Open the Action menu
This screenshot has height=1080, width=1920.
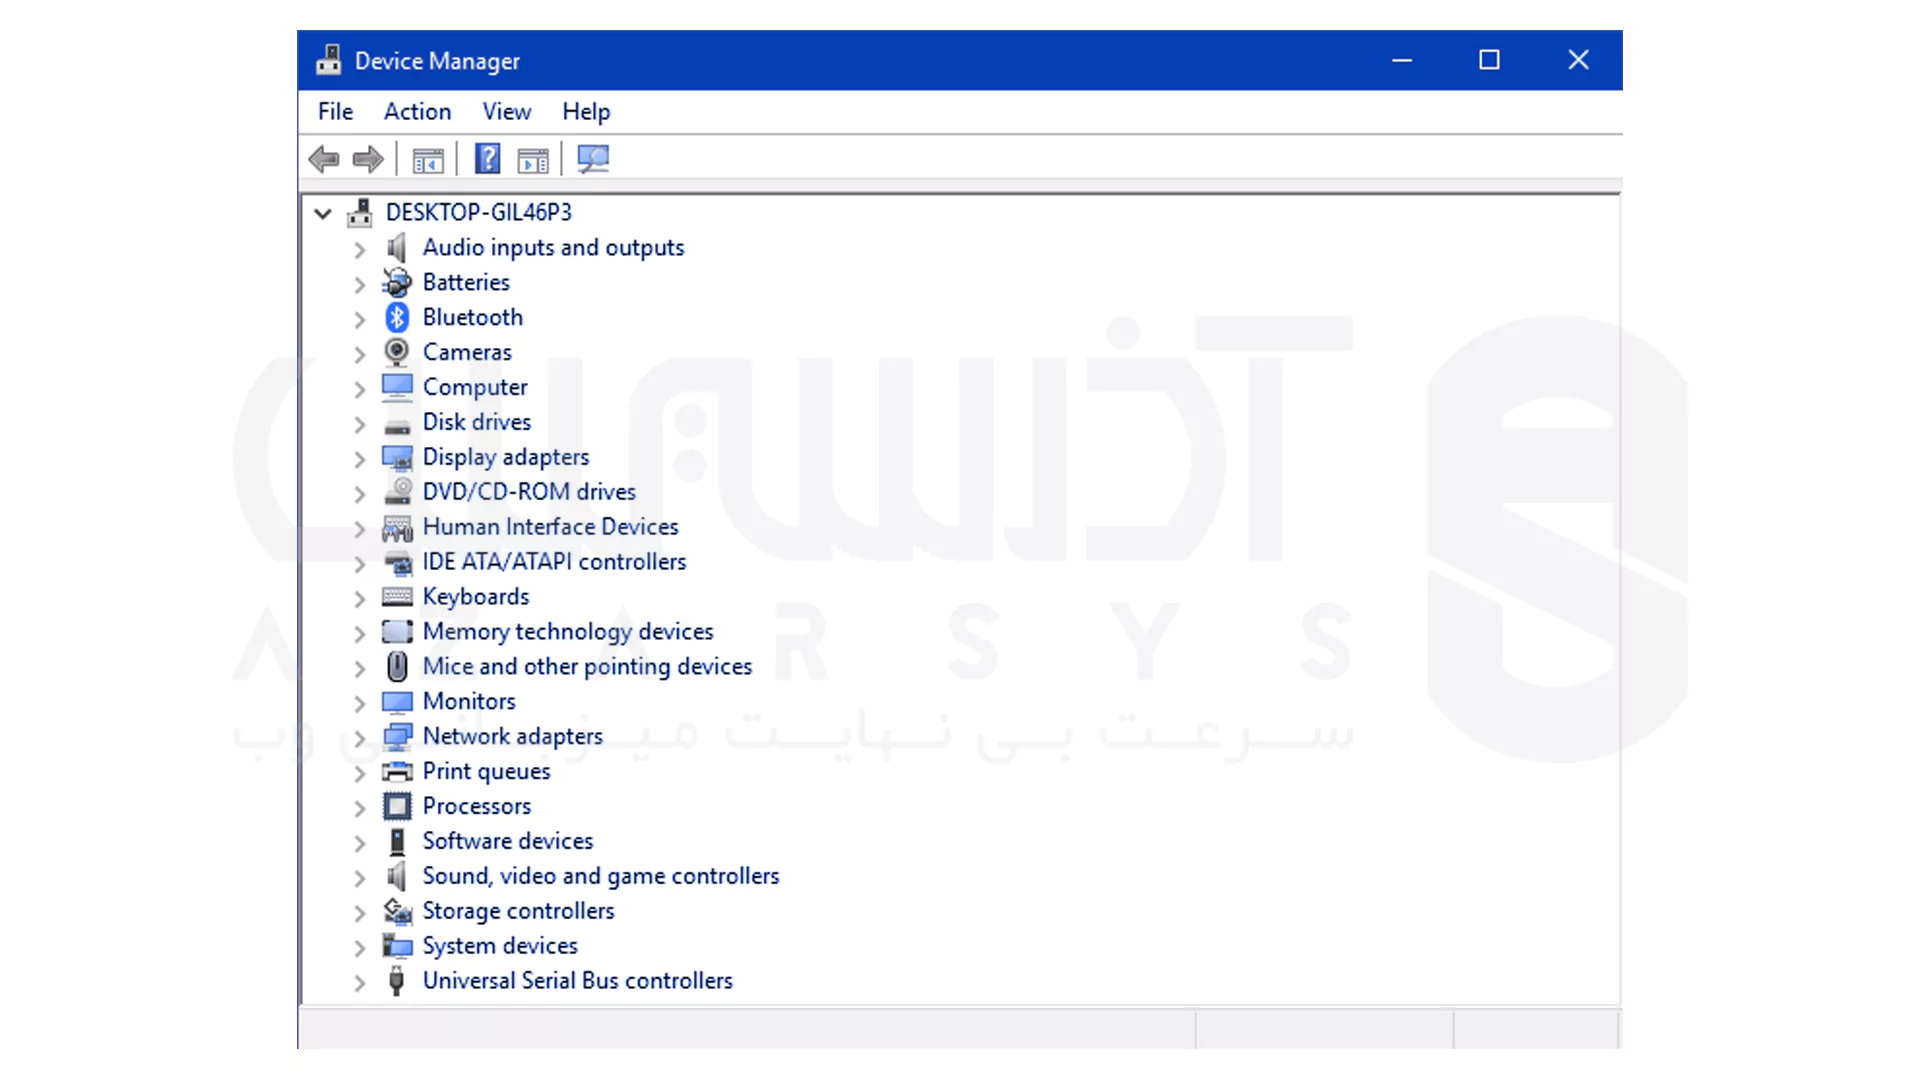pyautogui.click(x=417, y=112)
